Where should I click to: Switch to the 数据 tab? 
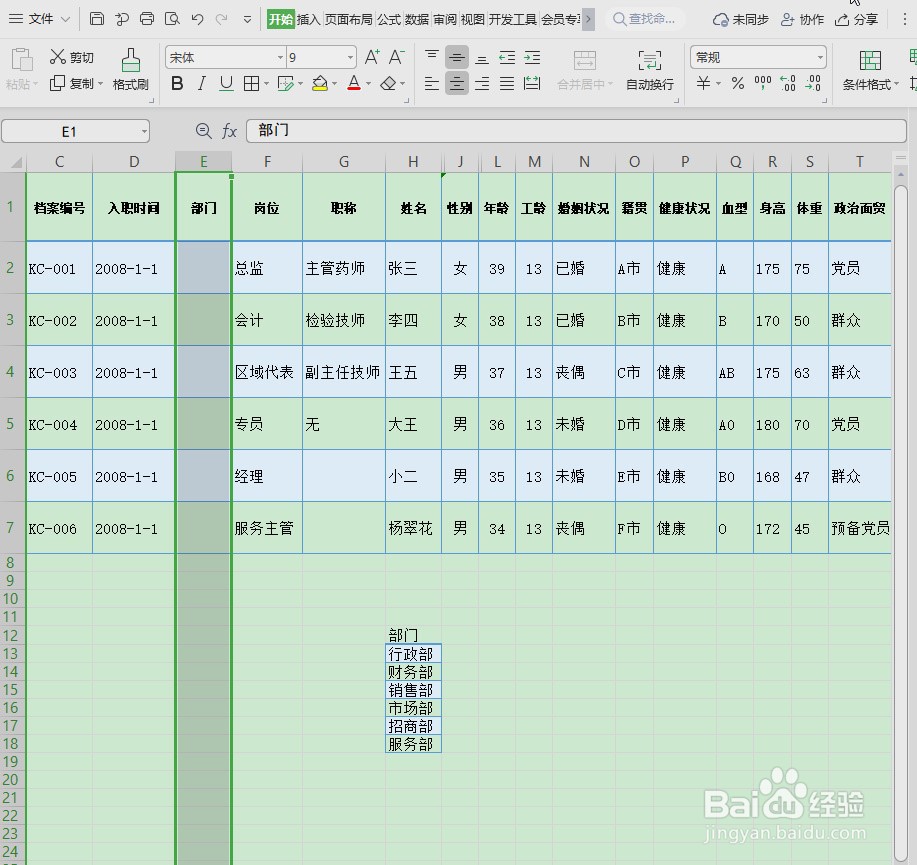point(417,19)
